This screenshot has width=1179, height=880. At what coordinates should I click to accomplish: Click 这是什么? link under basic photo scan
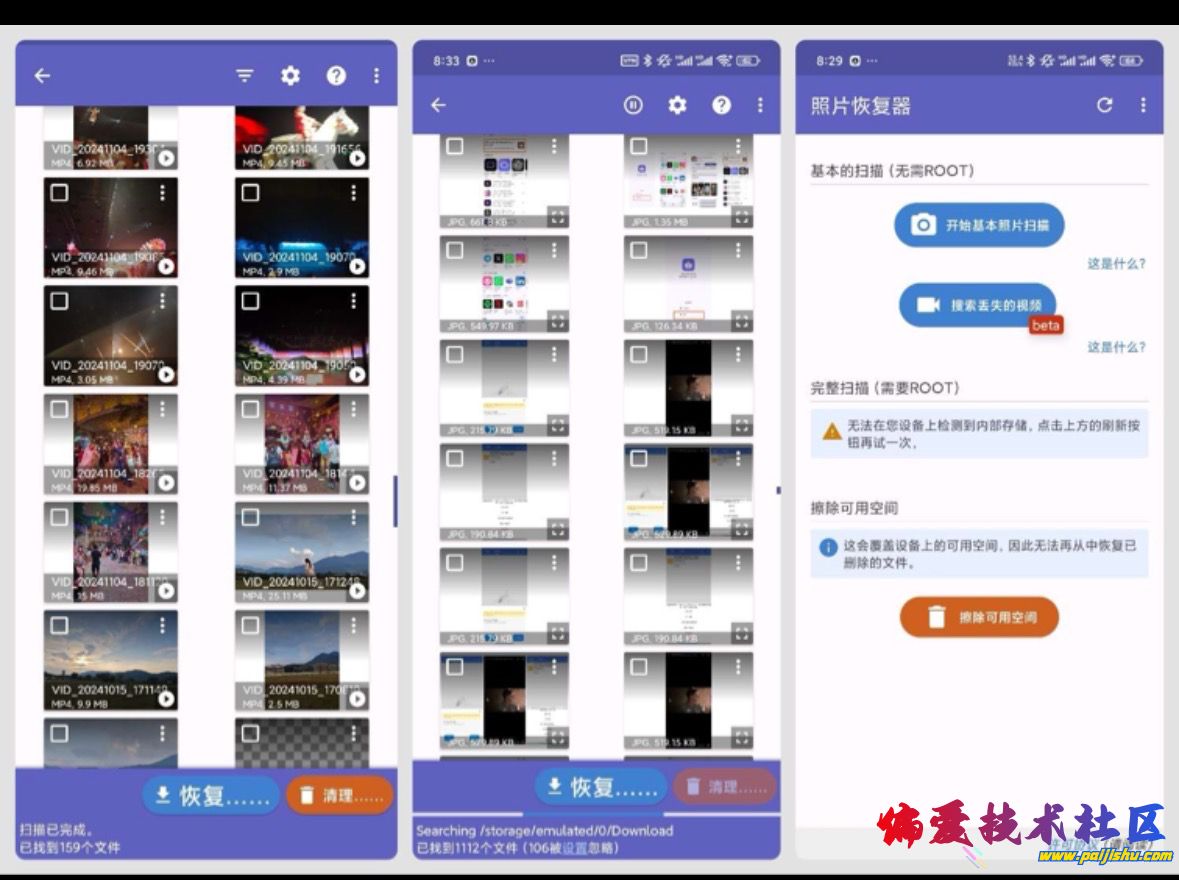pyautogui.click(x=1116, y=264)
